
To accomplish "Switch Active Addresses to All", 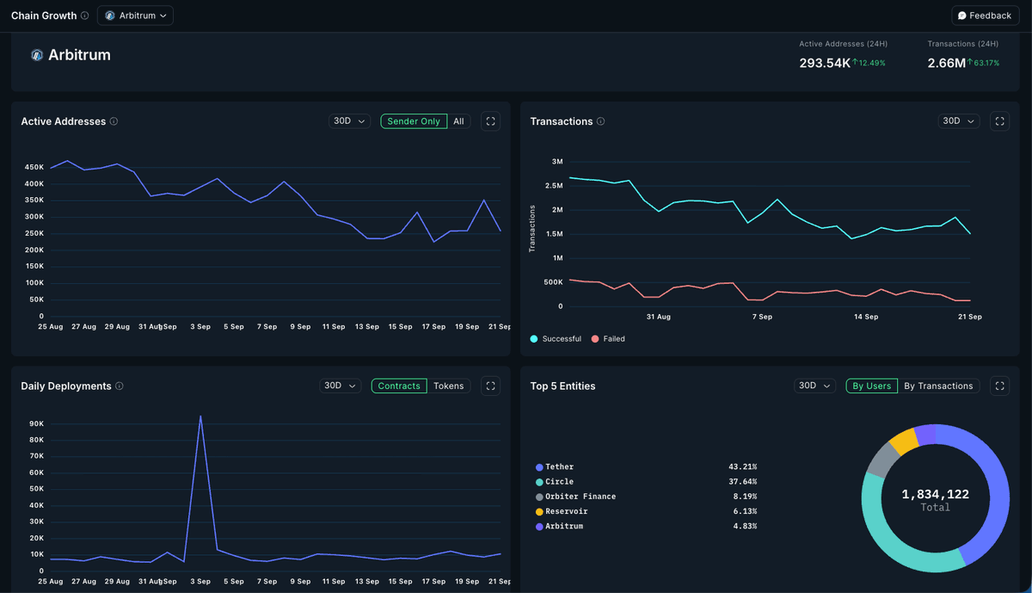I will coord(459,121).
